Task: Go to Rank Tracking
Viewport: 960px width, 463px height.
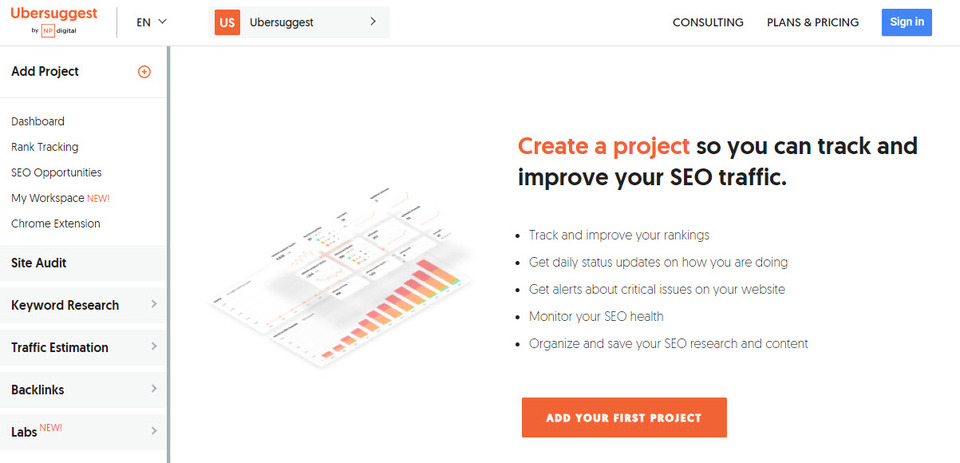Action: point(45,147)
